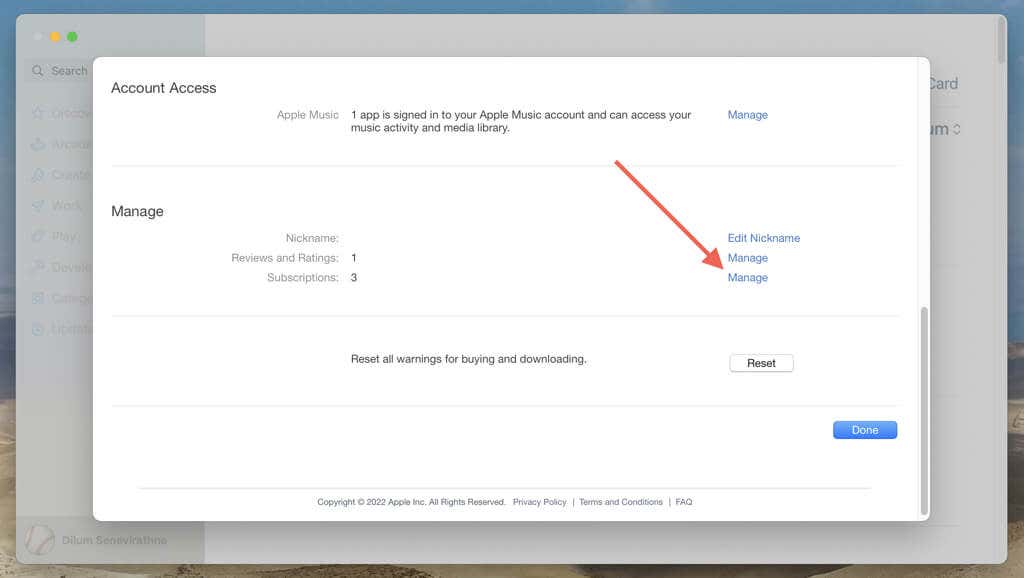Open Arcade from the sidebar
Image resolution: width=1024 pixels, height=578 pixels.
62,144
